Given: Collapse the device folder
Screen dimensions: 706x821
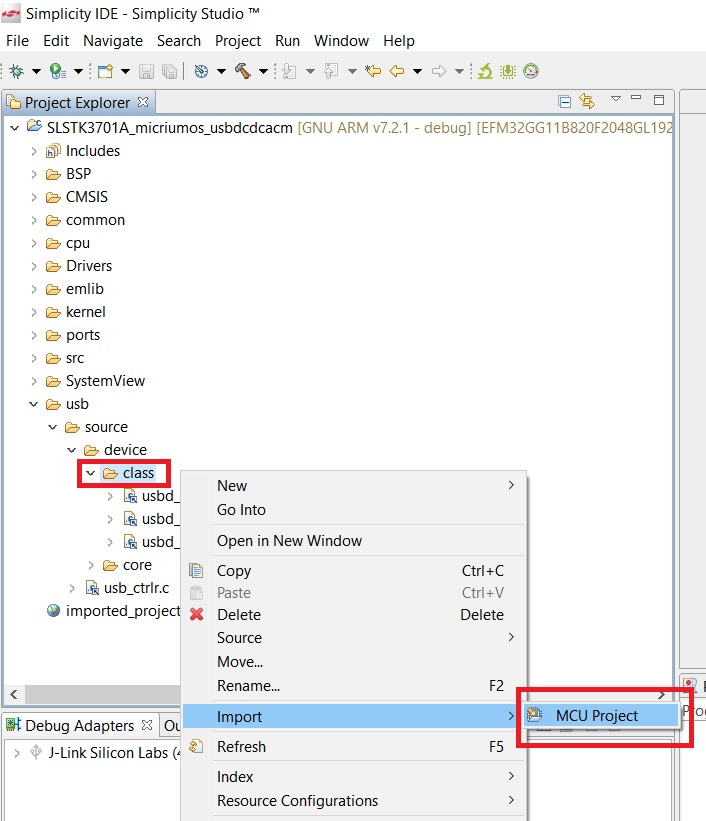Looking at the screenshot, I should tap(72, 450).
